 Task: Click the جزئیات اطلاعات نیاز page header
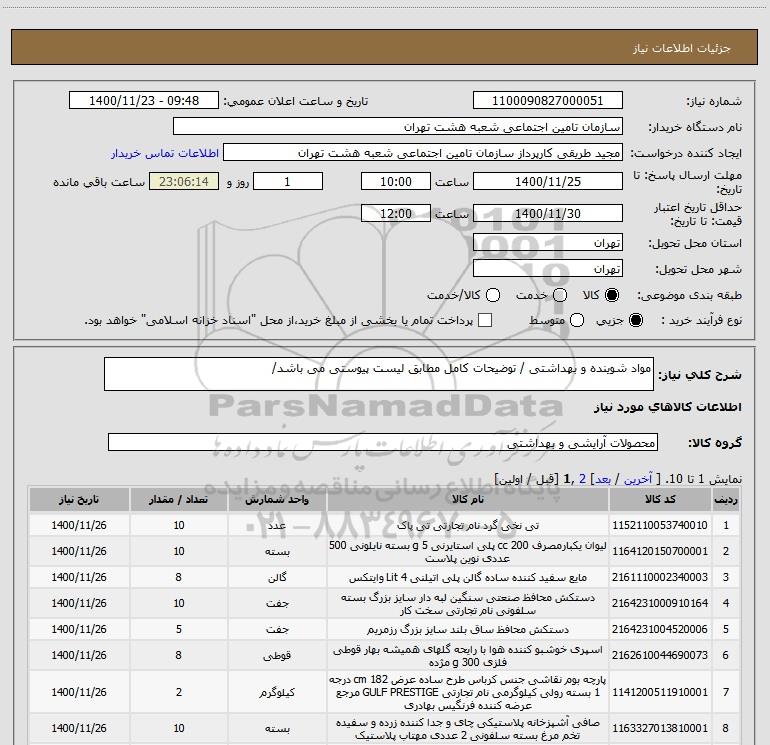tap(681, 48)
